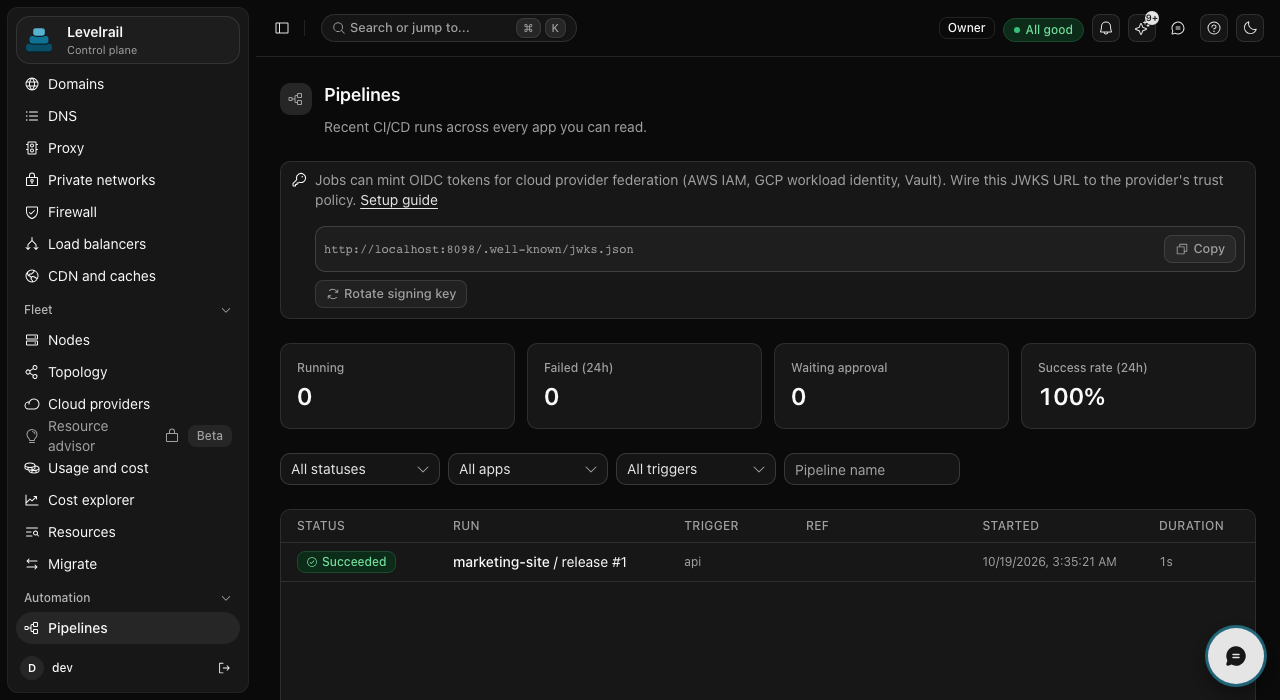
Task: Navigate to Load balancers
Action: (x=128, y=244)
